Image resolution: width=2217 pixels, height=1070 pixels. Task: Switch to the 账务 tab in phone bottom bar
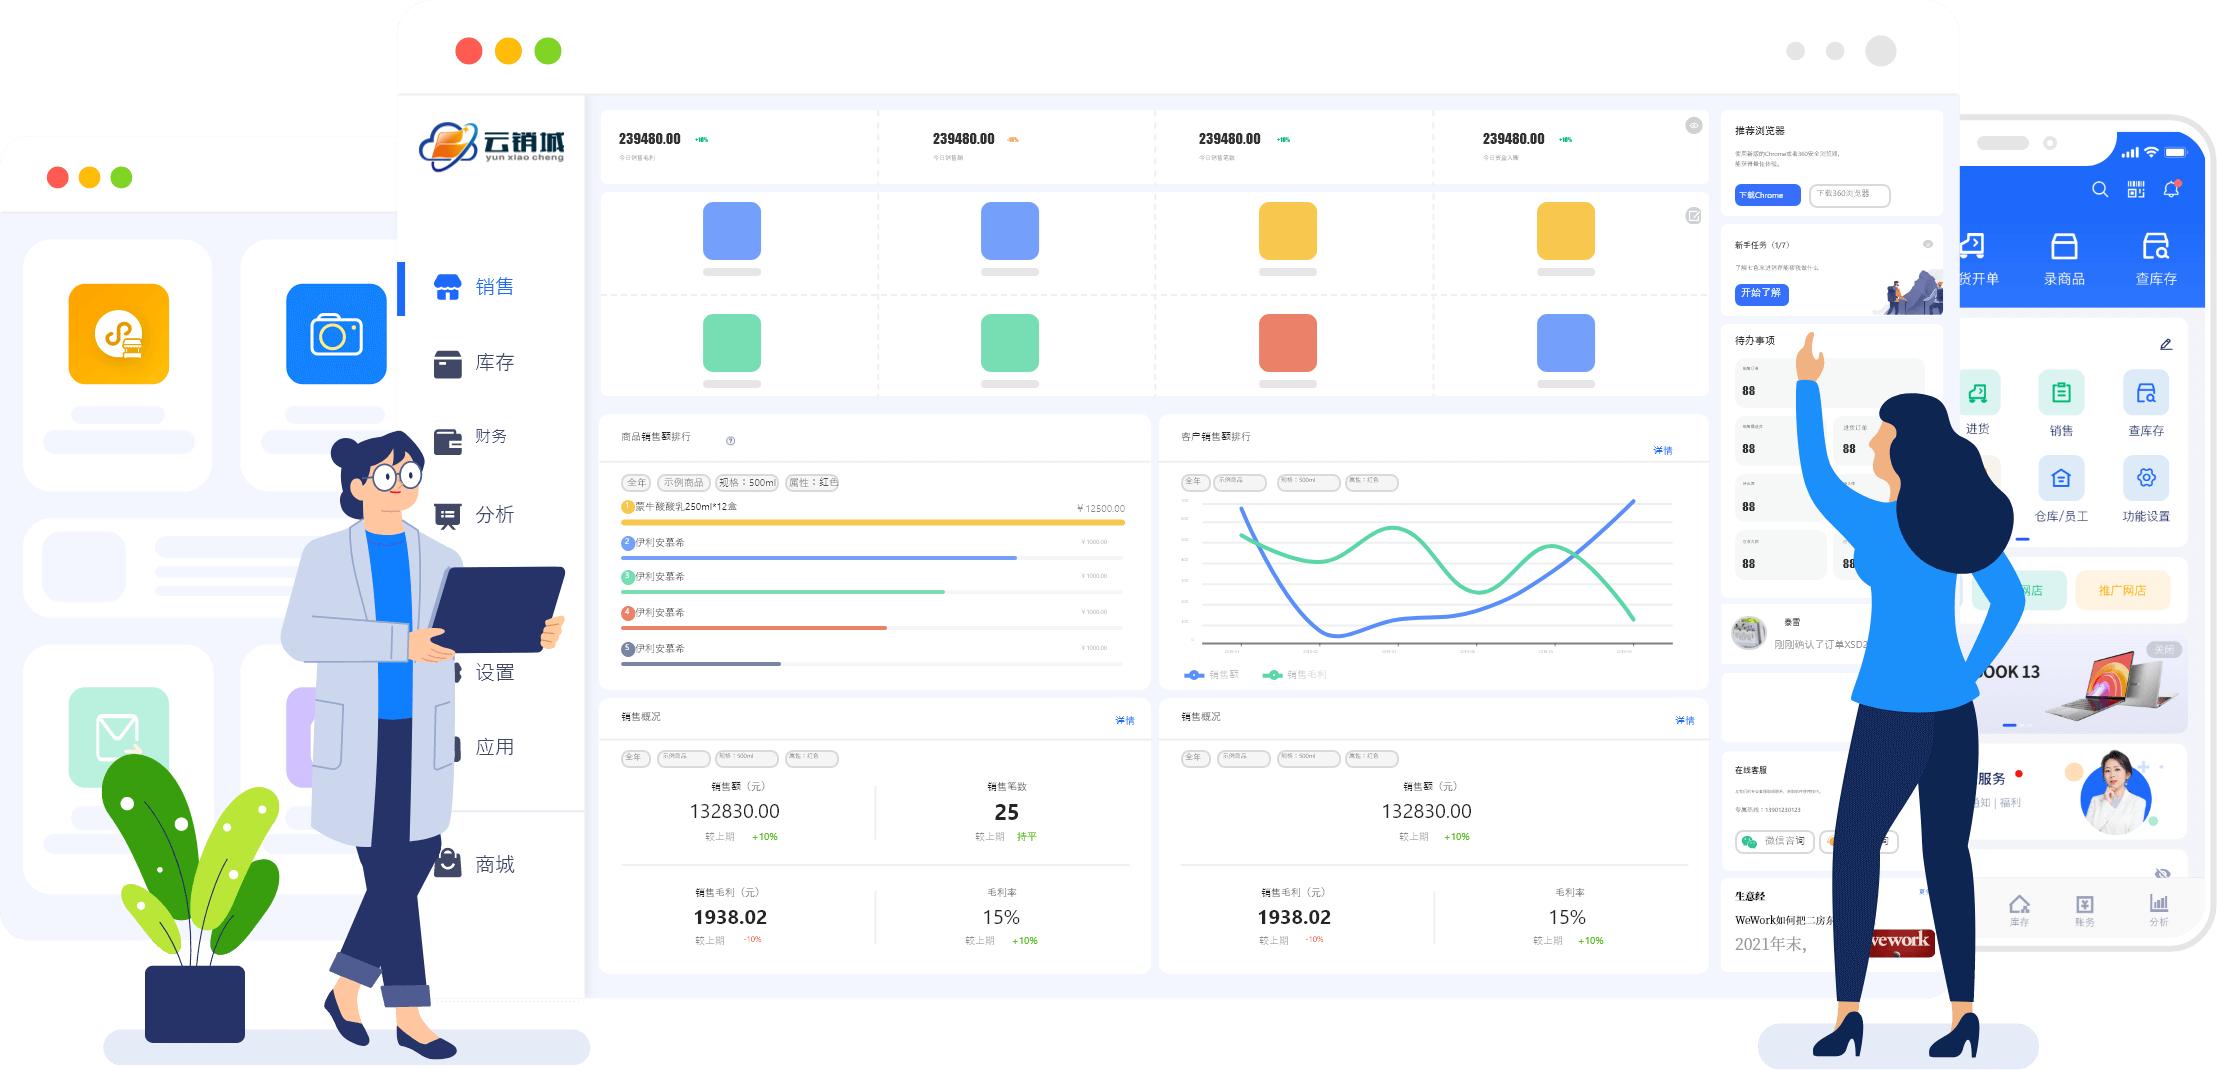coord(2084,909)
